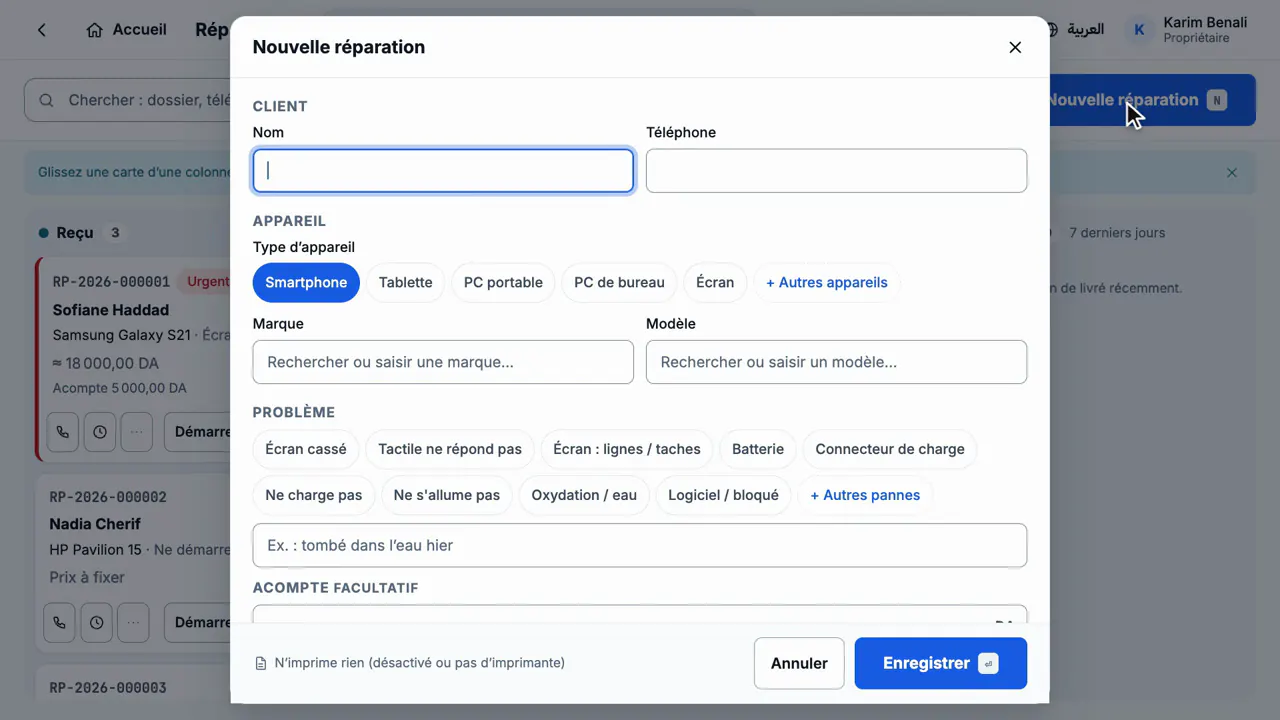
Task: Focus the Nom input field
Action: coord(443,171)
